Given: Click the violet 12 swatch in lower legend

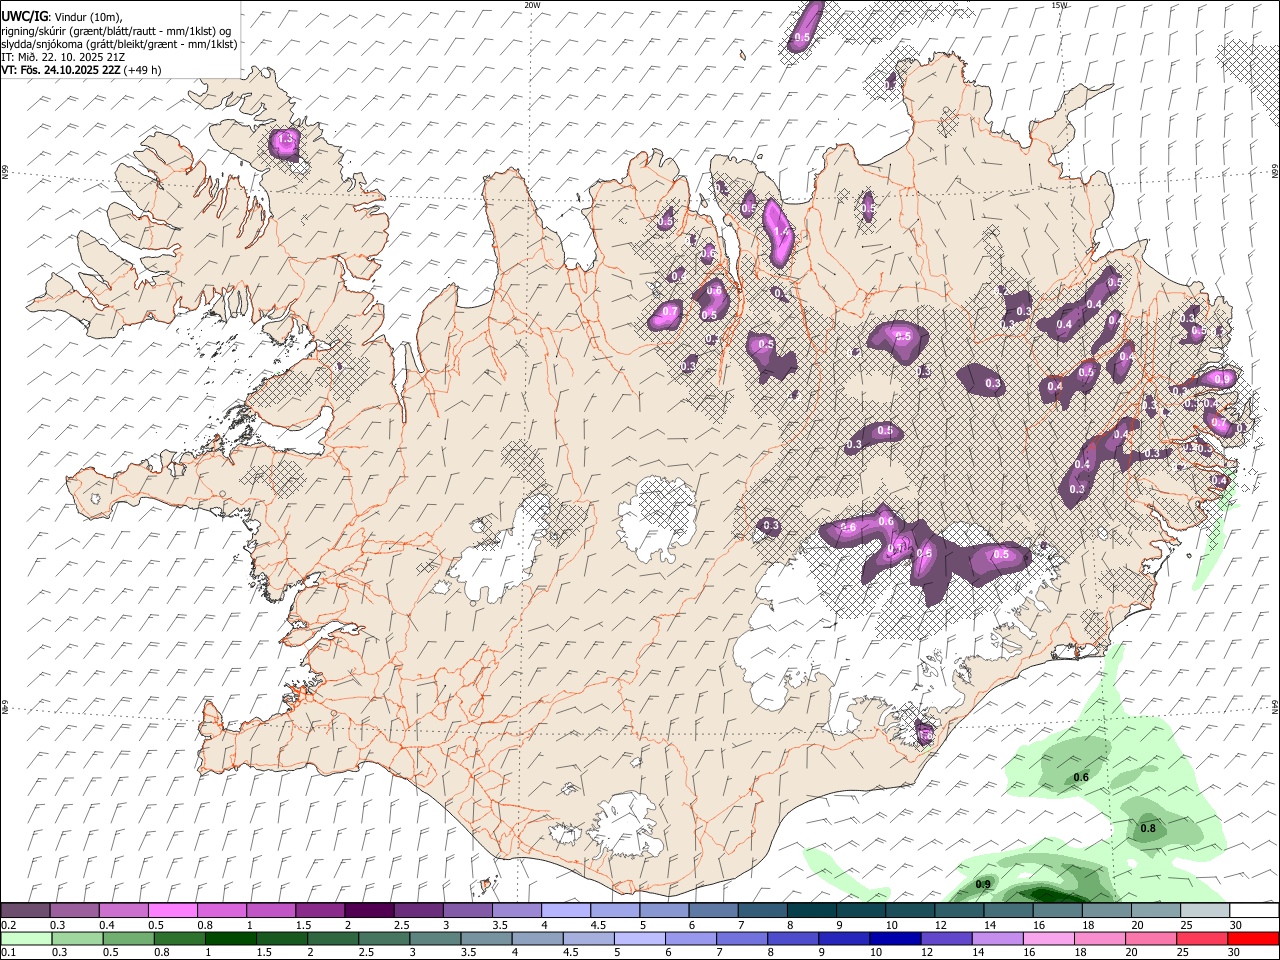Looking at the screenshot, I should pyautogui.click(x=945, y=938).
